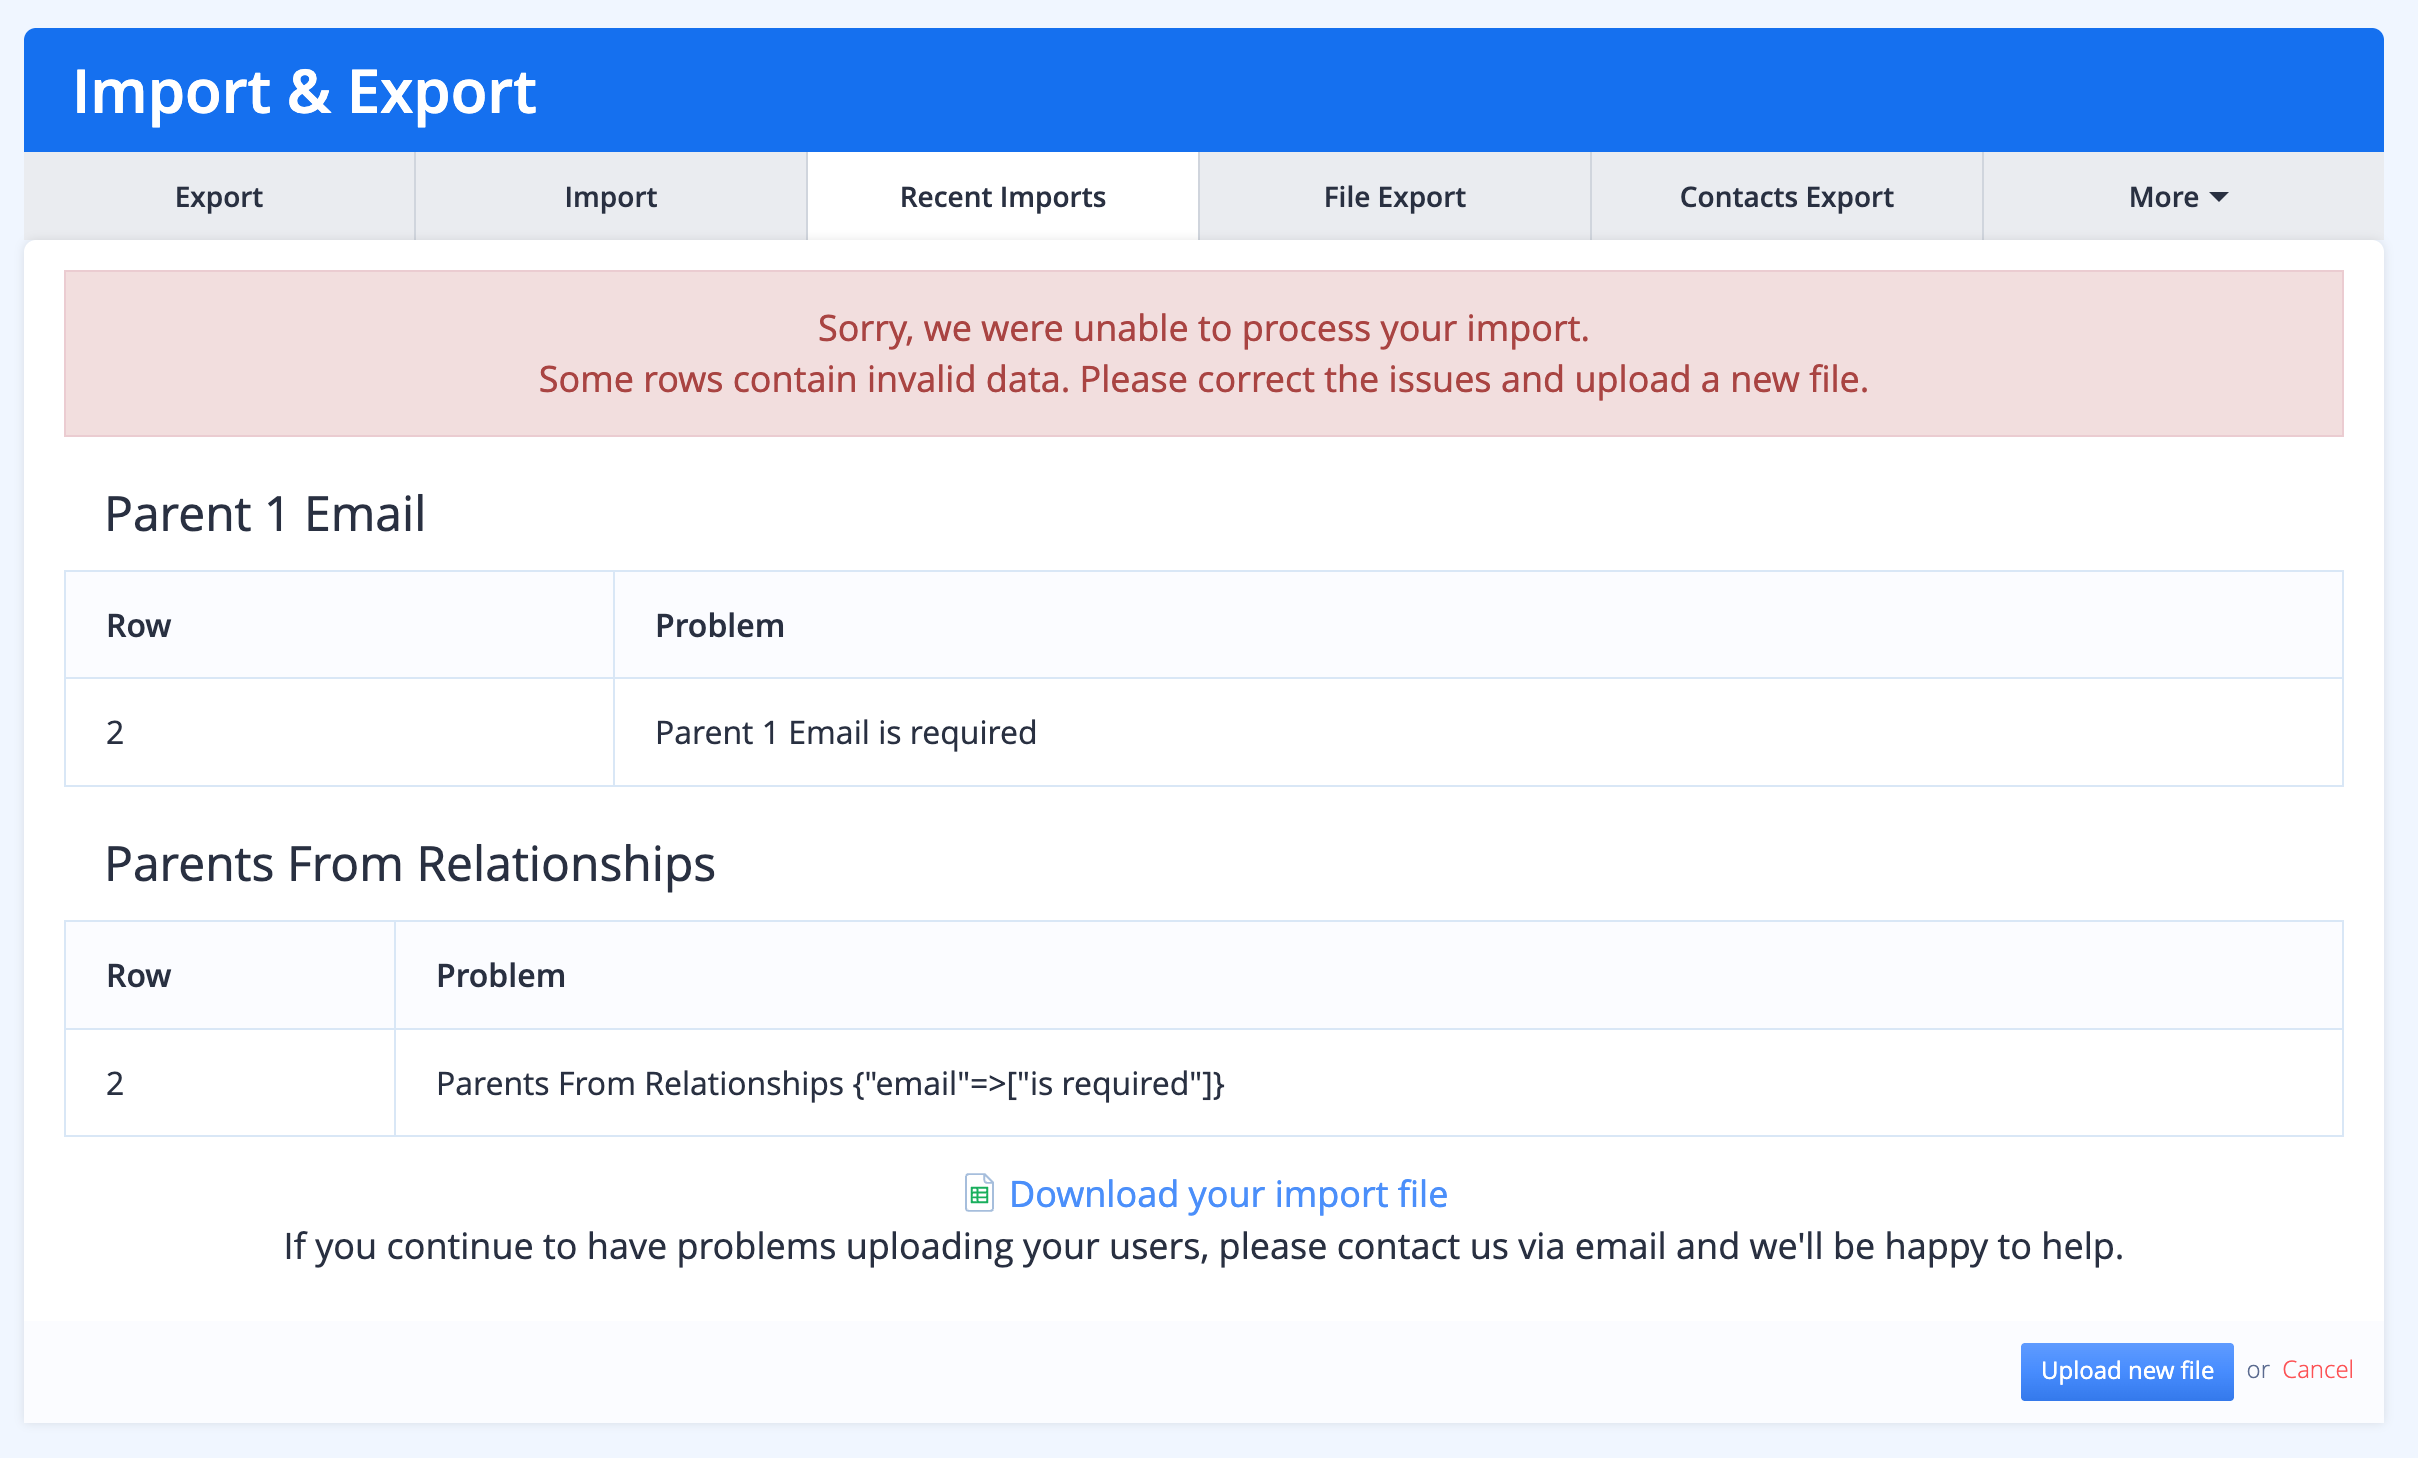Expand the More dropdown menu
This screenshot has width=2418, height=1458.
coord(2178,197)
